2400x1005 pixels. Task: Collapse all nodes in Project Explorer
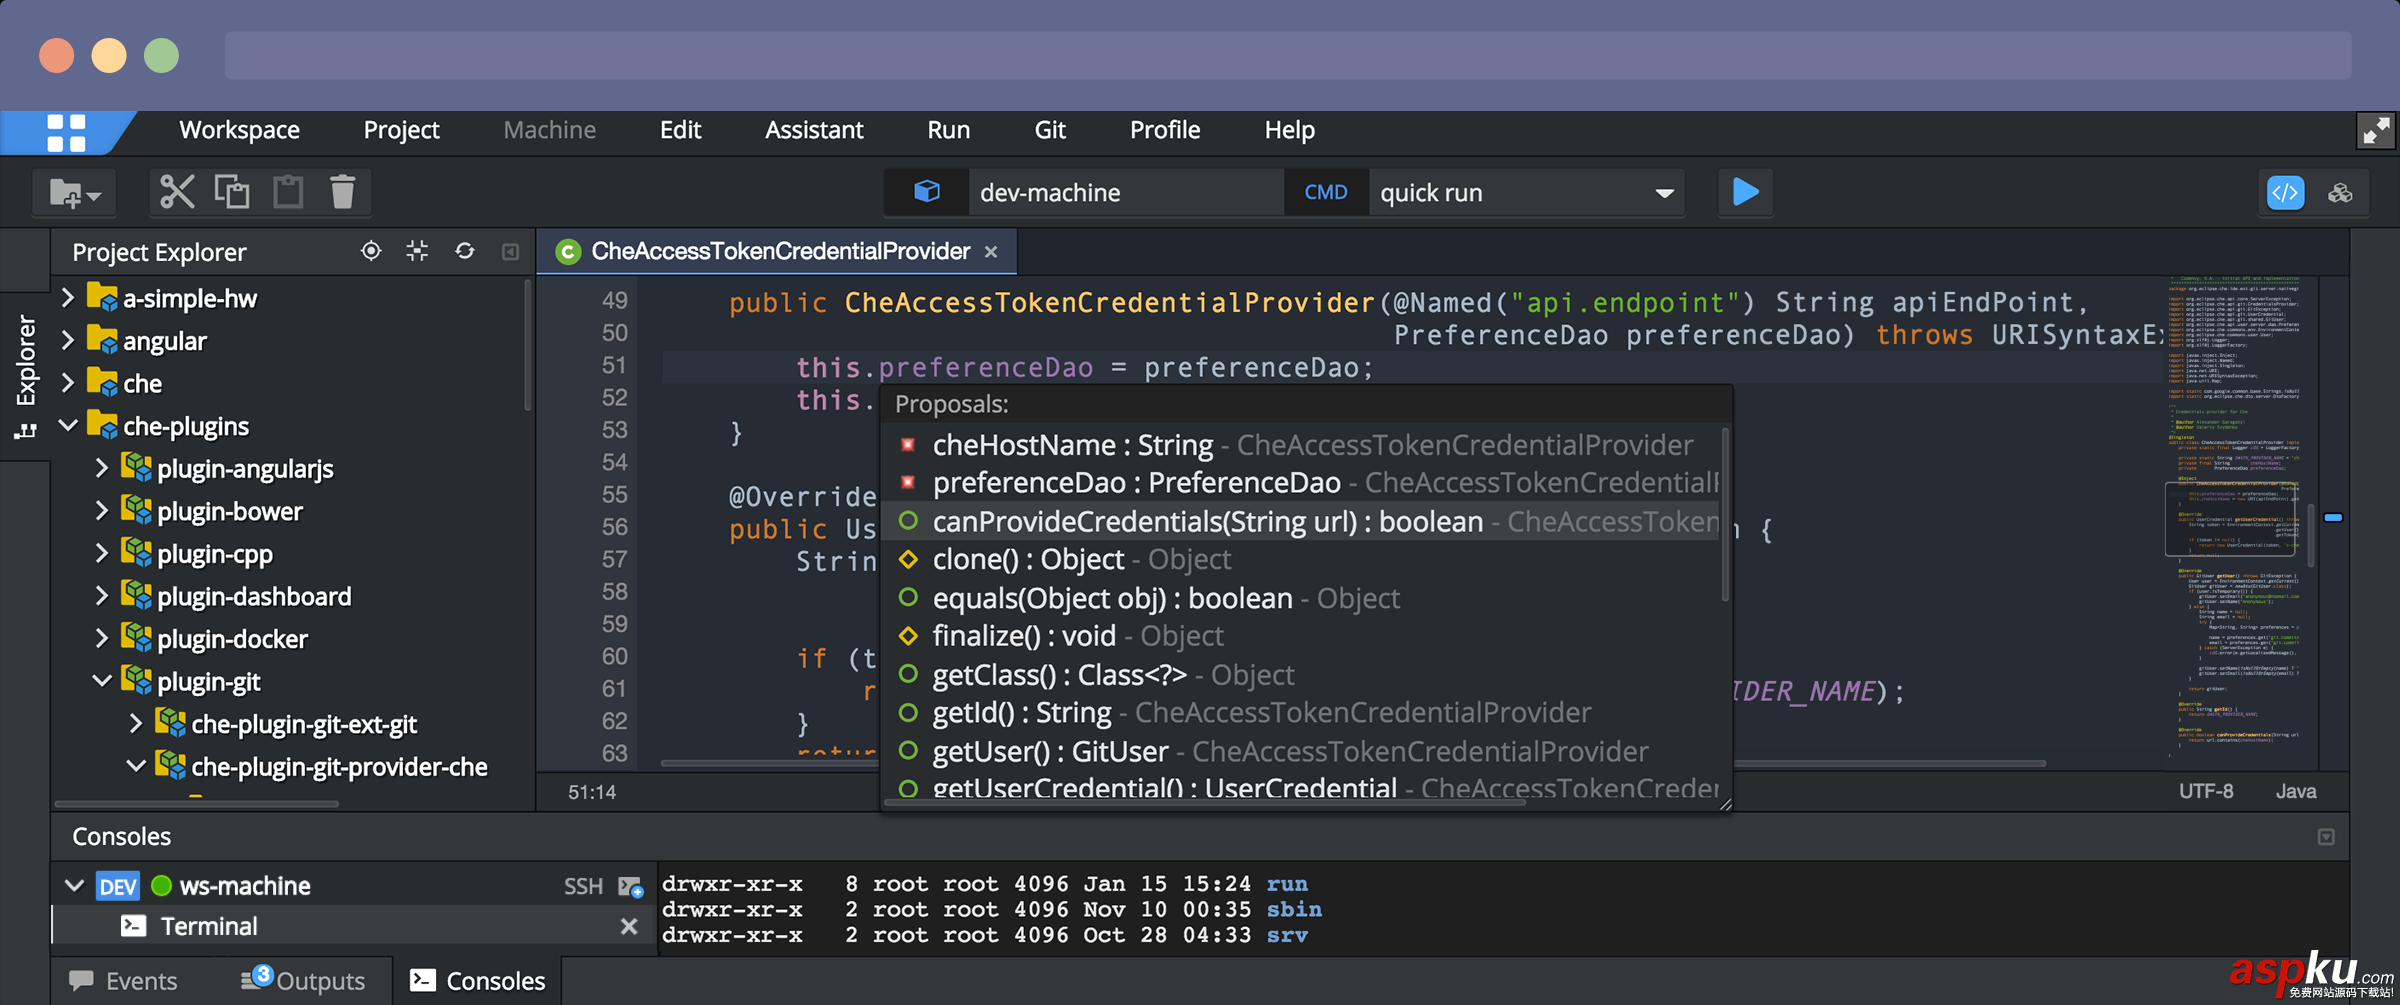[417, 251]
